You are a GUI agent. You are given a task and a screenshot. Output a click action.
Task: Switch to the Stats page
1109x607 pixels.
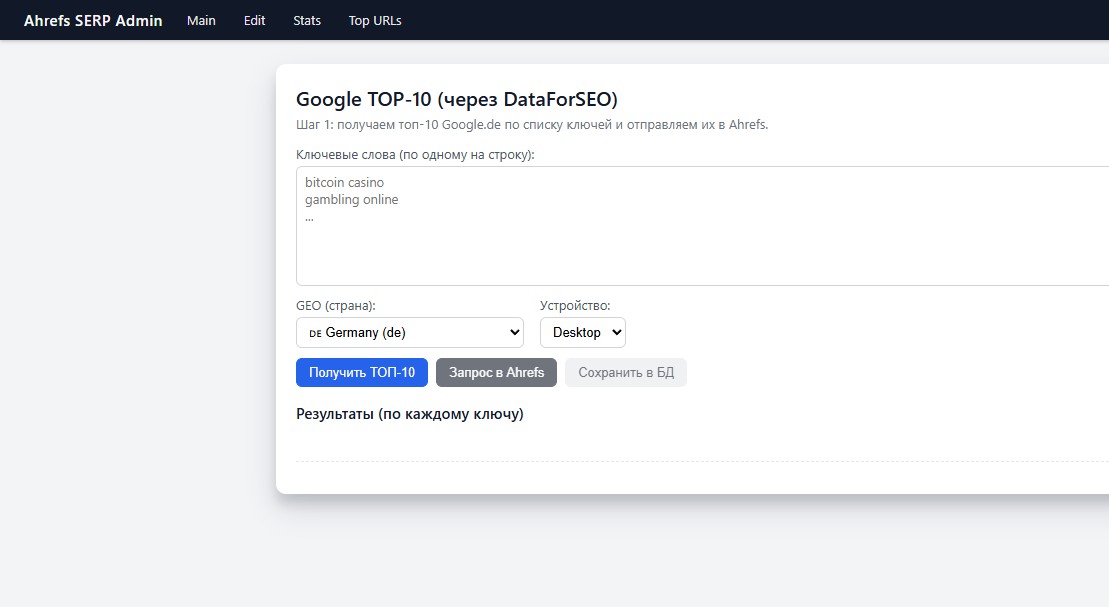306,20
